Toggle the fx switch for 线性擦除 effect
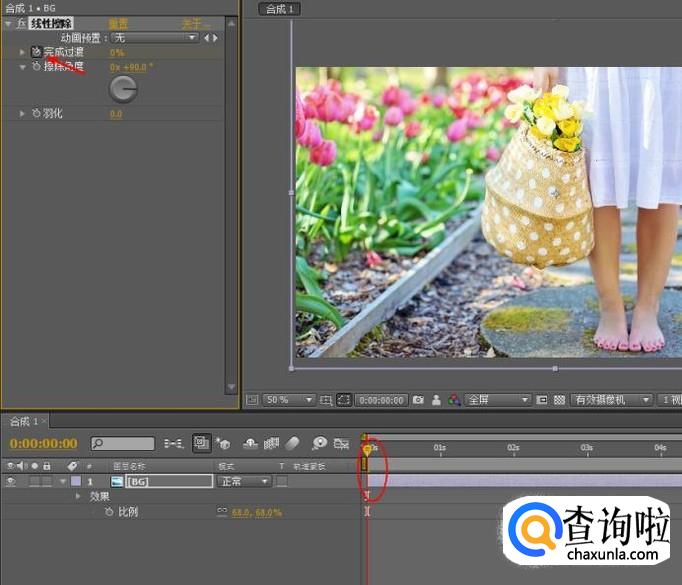The height and width of the screenshot is (585, 682). (x=22, y=23)
